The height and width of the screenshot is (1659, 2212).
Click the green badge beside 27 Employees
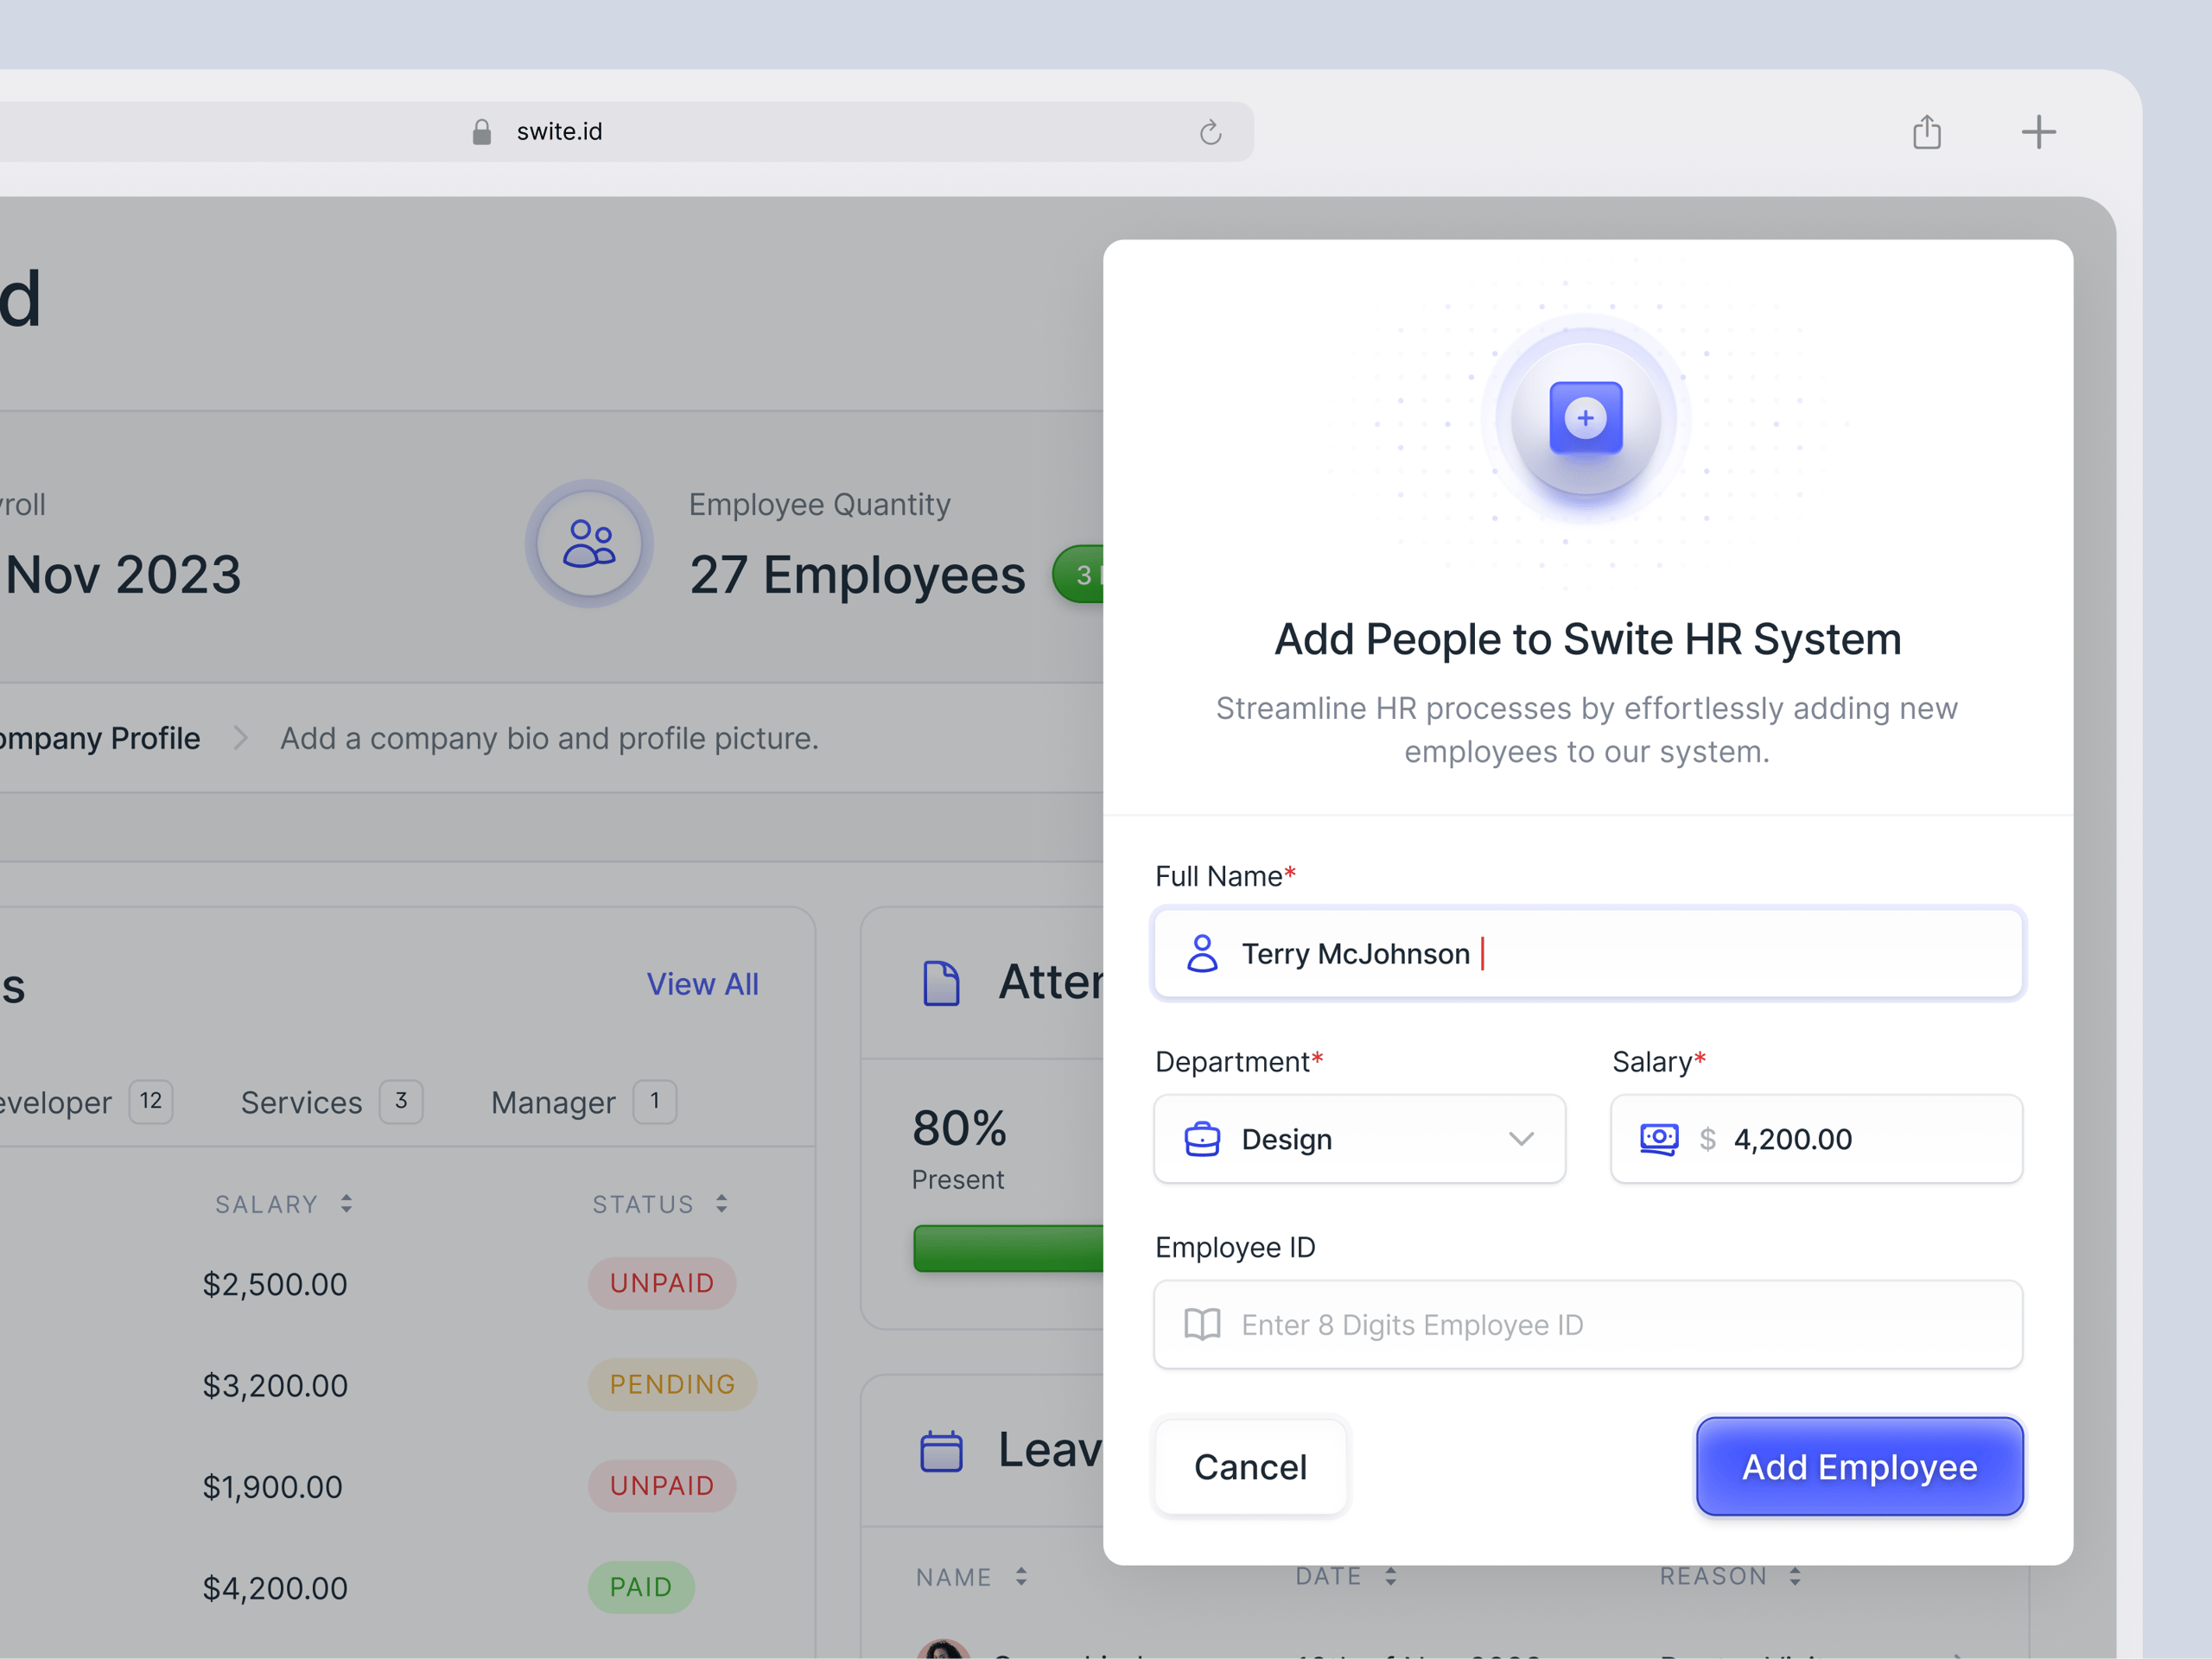(1078, 574)
